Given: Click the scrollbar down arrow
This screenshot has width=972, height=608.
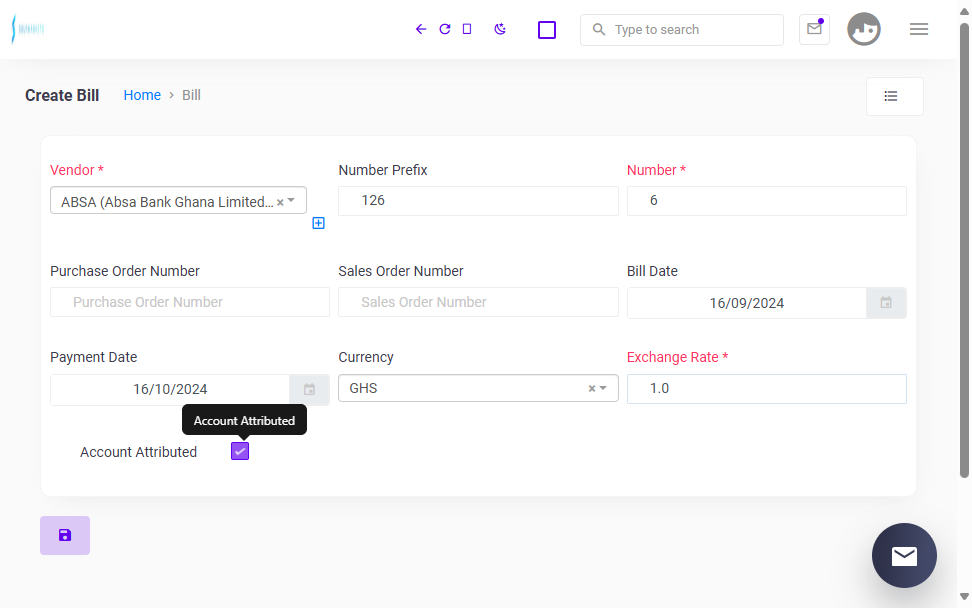Looking at the screenshot, I should click(964, 597).
